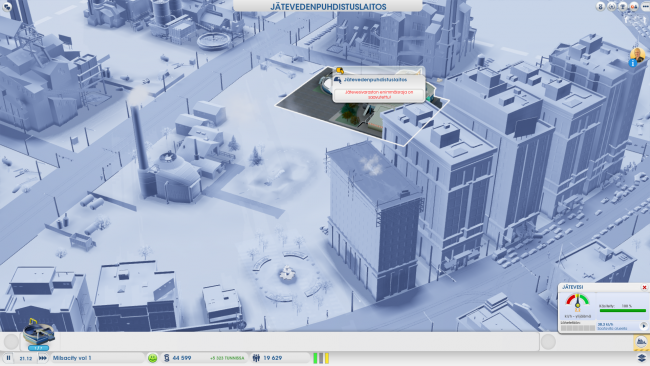The height and width of the screenshot is (366, 650).
Task: Open the happiness smiley face indicator
Action: coord(153,358)
